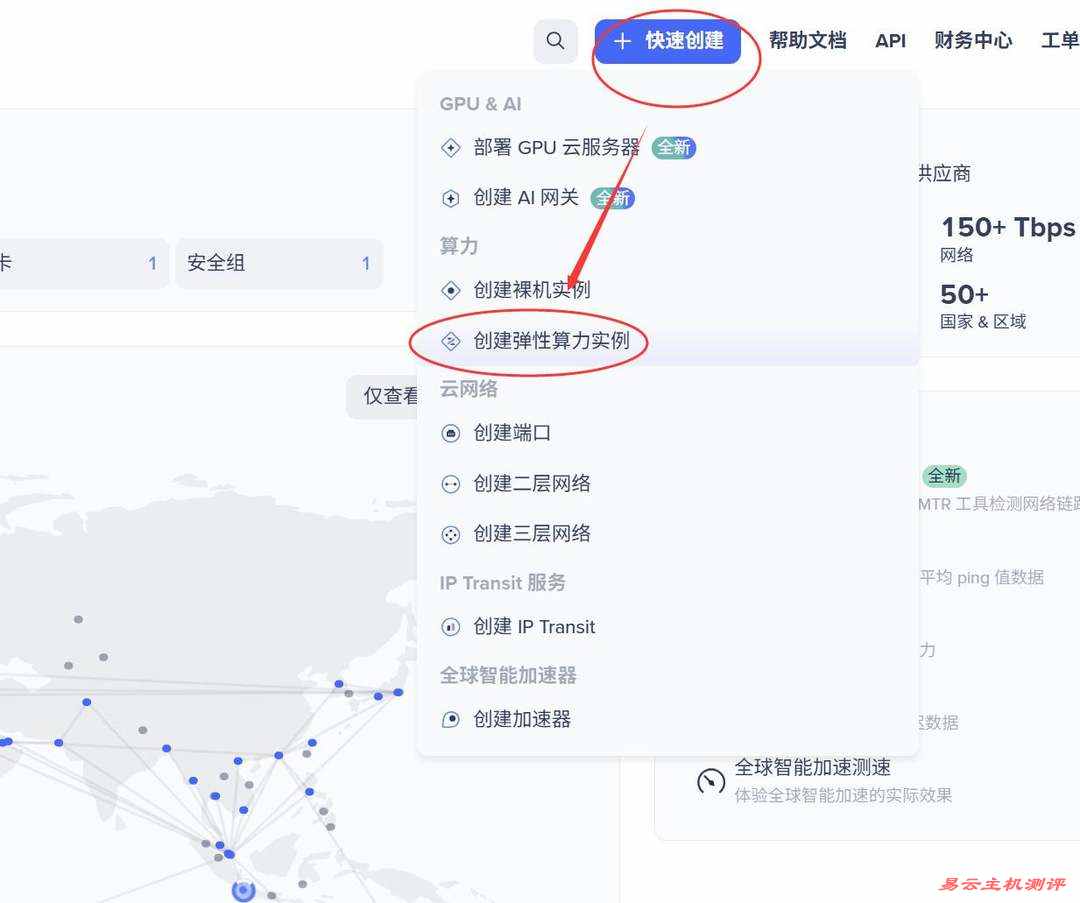The image size is (1080, 903).
Task: Click the 创建三层网络 icon
Action: [451, 534]
